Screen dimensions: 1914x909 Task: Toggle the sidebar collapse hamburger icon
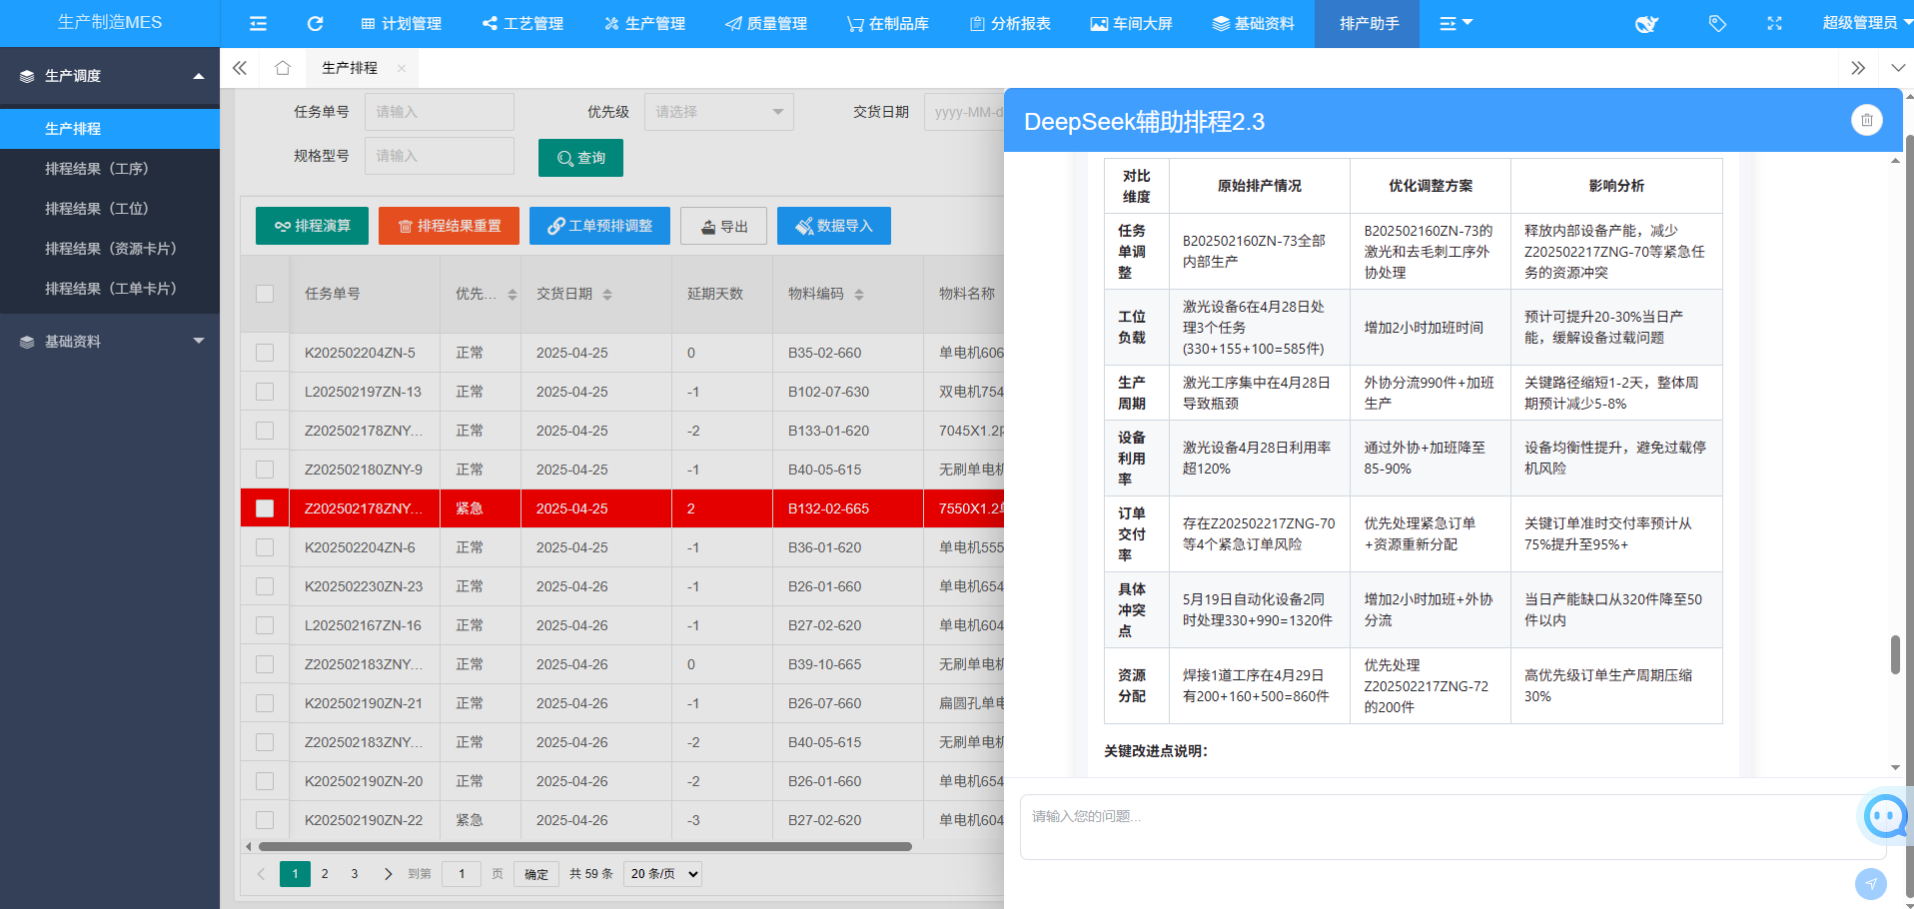click(x=258, y=23)
